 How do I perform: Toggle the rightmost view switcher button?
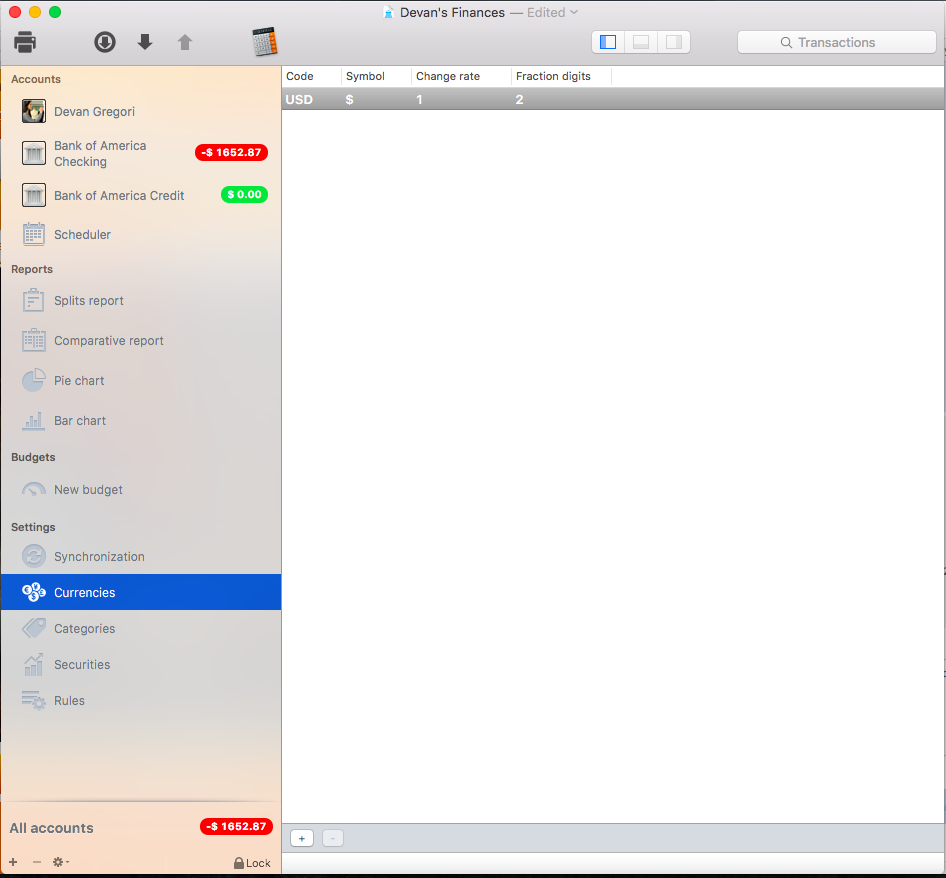click(672, 42)
